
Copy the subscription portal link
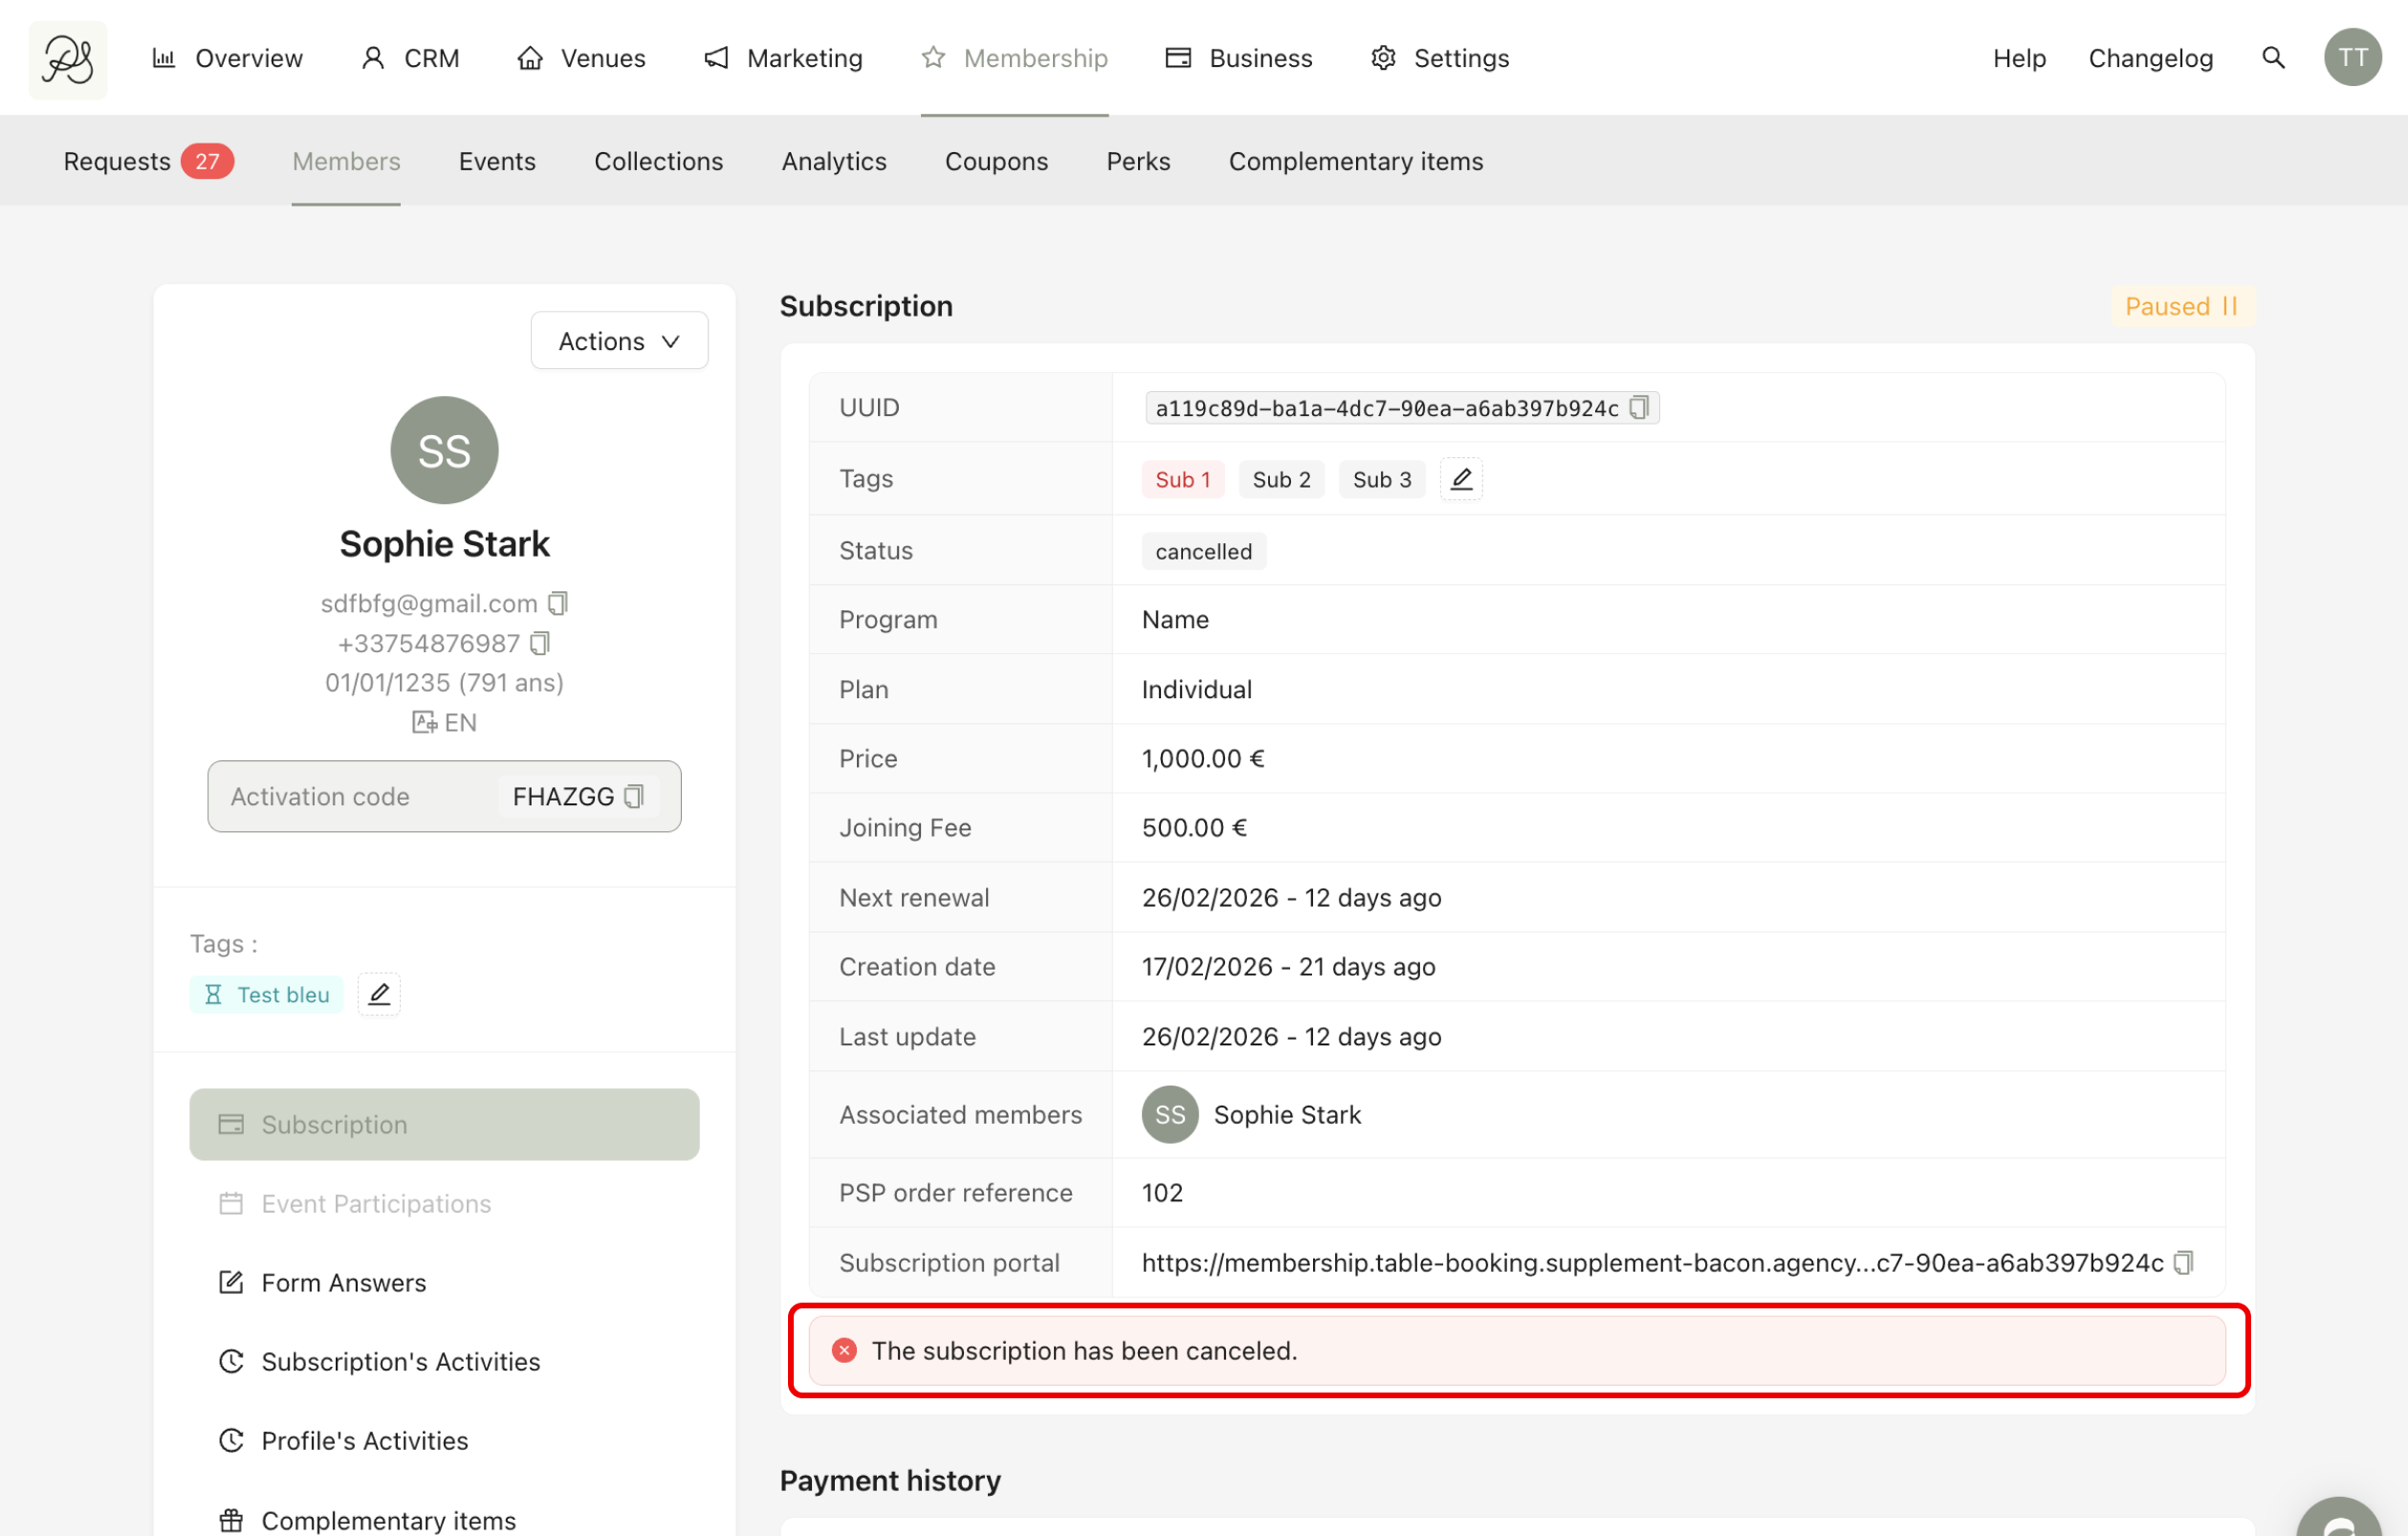coord(2183,1262)
